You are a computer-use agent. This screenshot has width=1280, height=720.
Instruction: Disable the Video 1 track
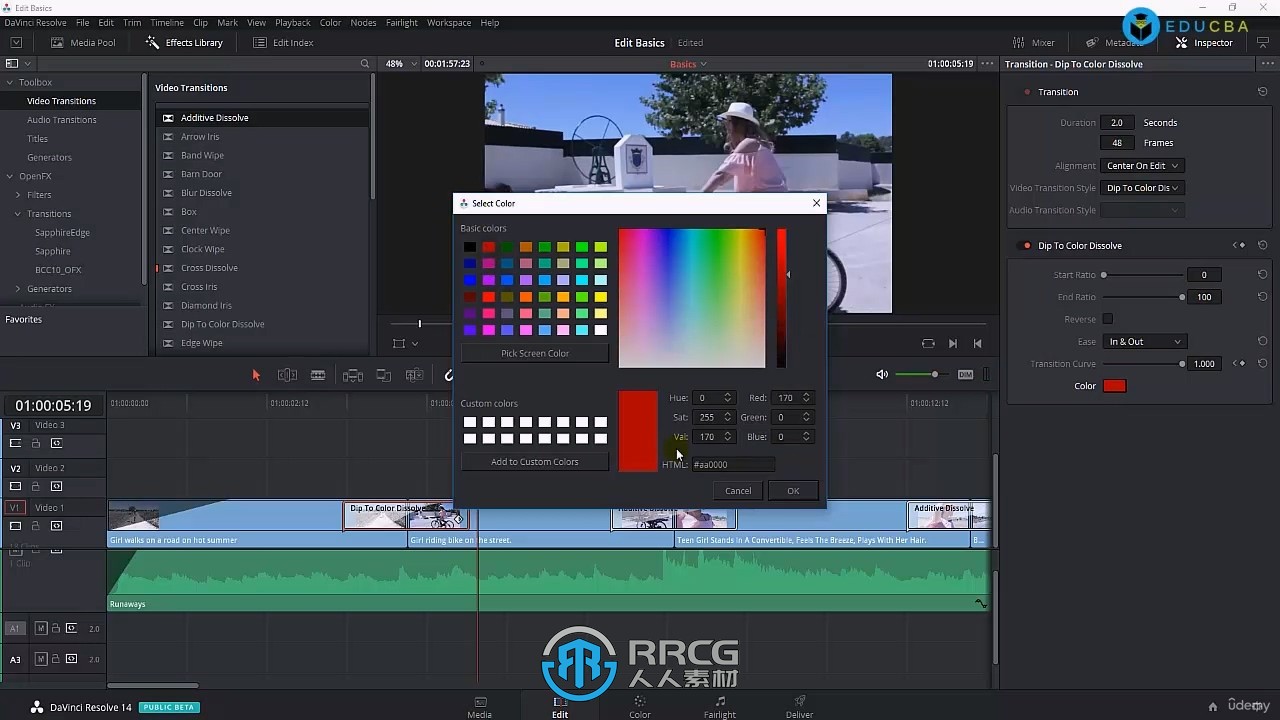(x=15, y=526)
